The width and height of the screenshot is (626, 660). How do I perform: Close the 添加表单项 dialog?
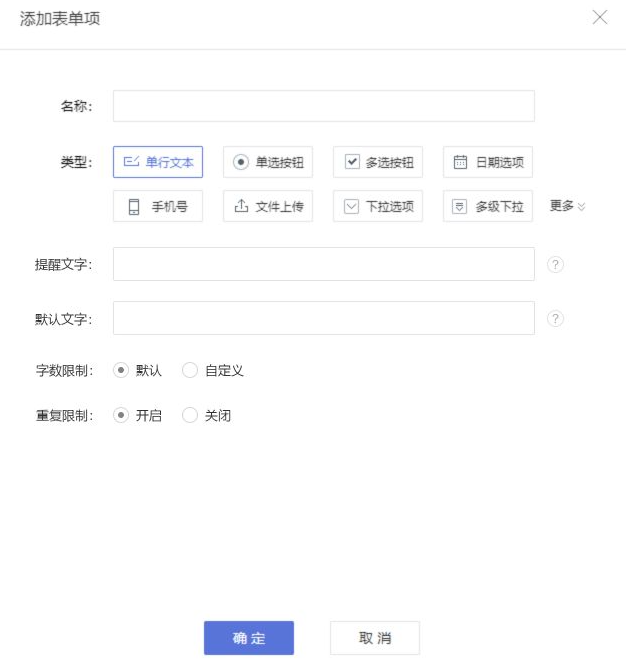[599, 17]
